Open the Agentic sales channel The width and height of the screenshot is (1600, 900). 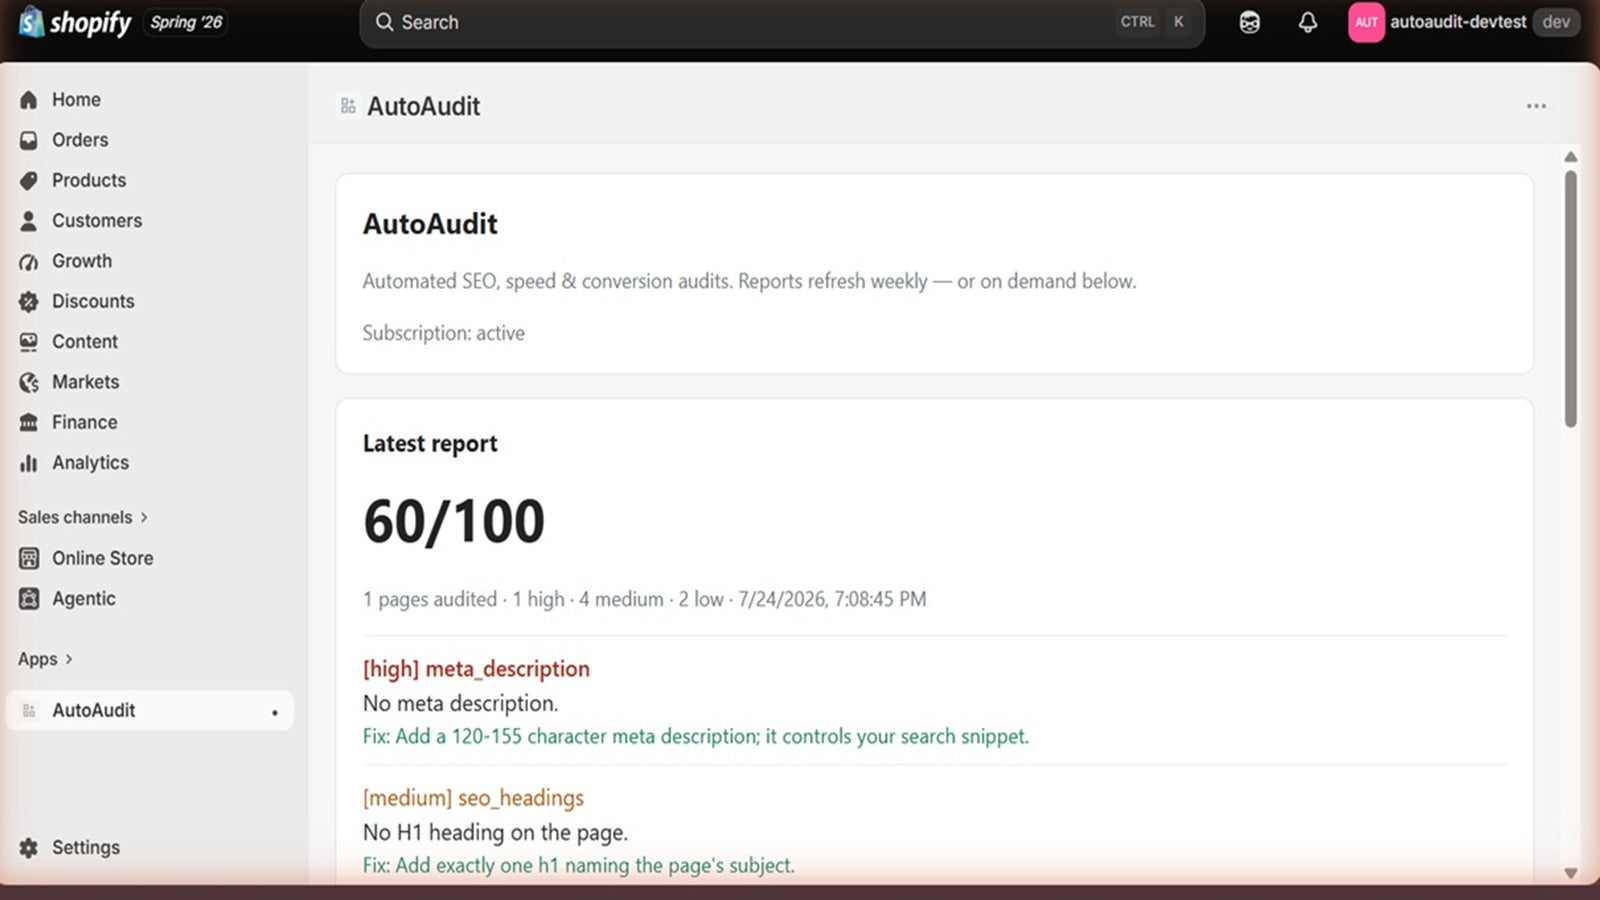coord(84,599)
